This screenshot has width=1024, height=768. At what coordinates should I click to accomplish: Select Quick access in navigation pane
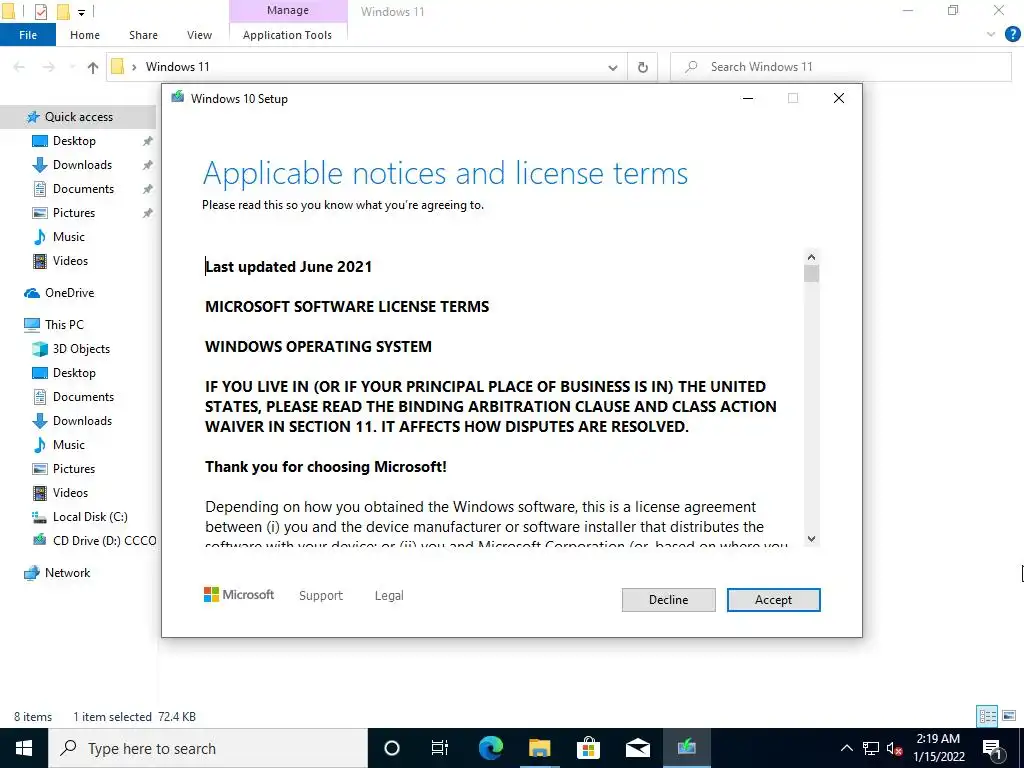coord(78,117)
